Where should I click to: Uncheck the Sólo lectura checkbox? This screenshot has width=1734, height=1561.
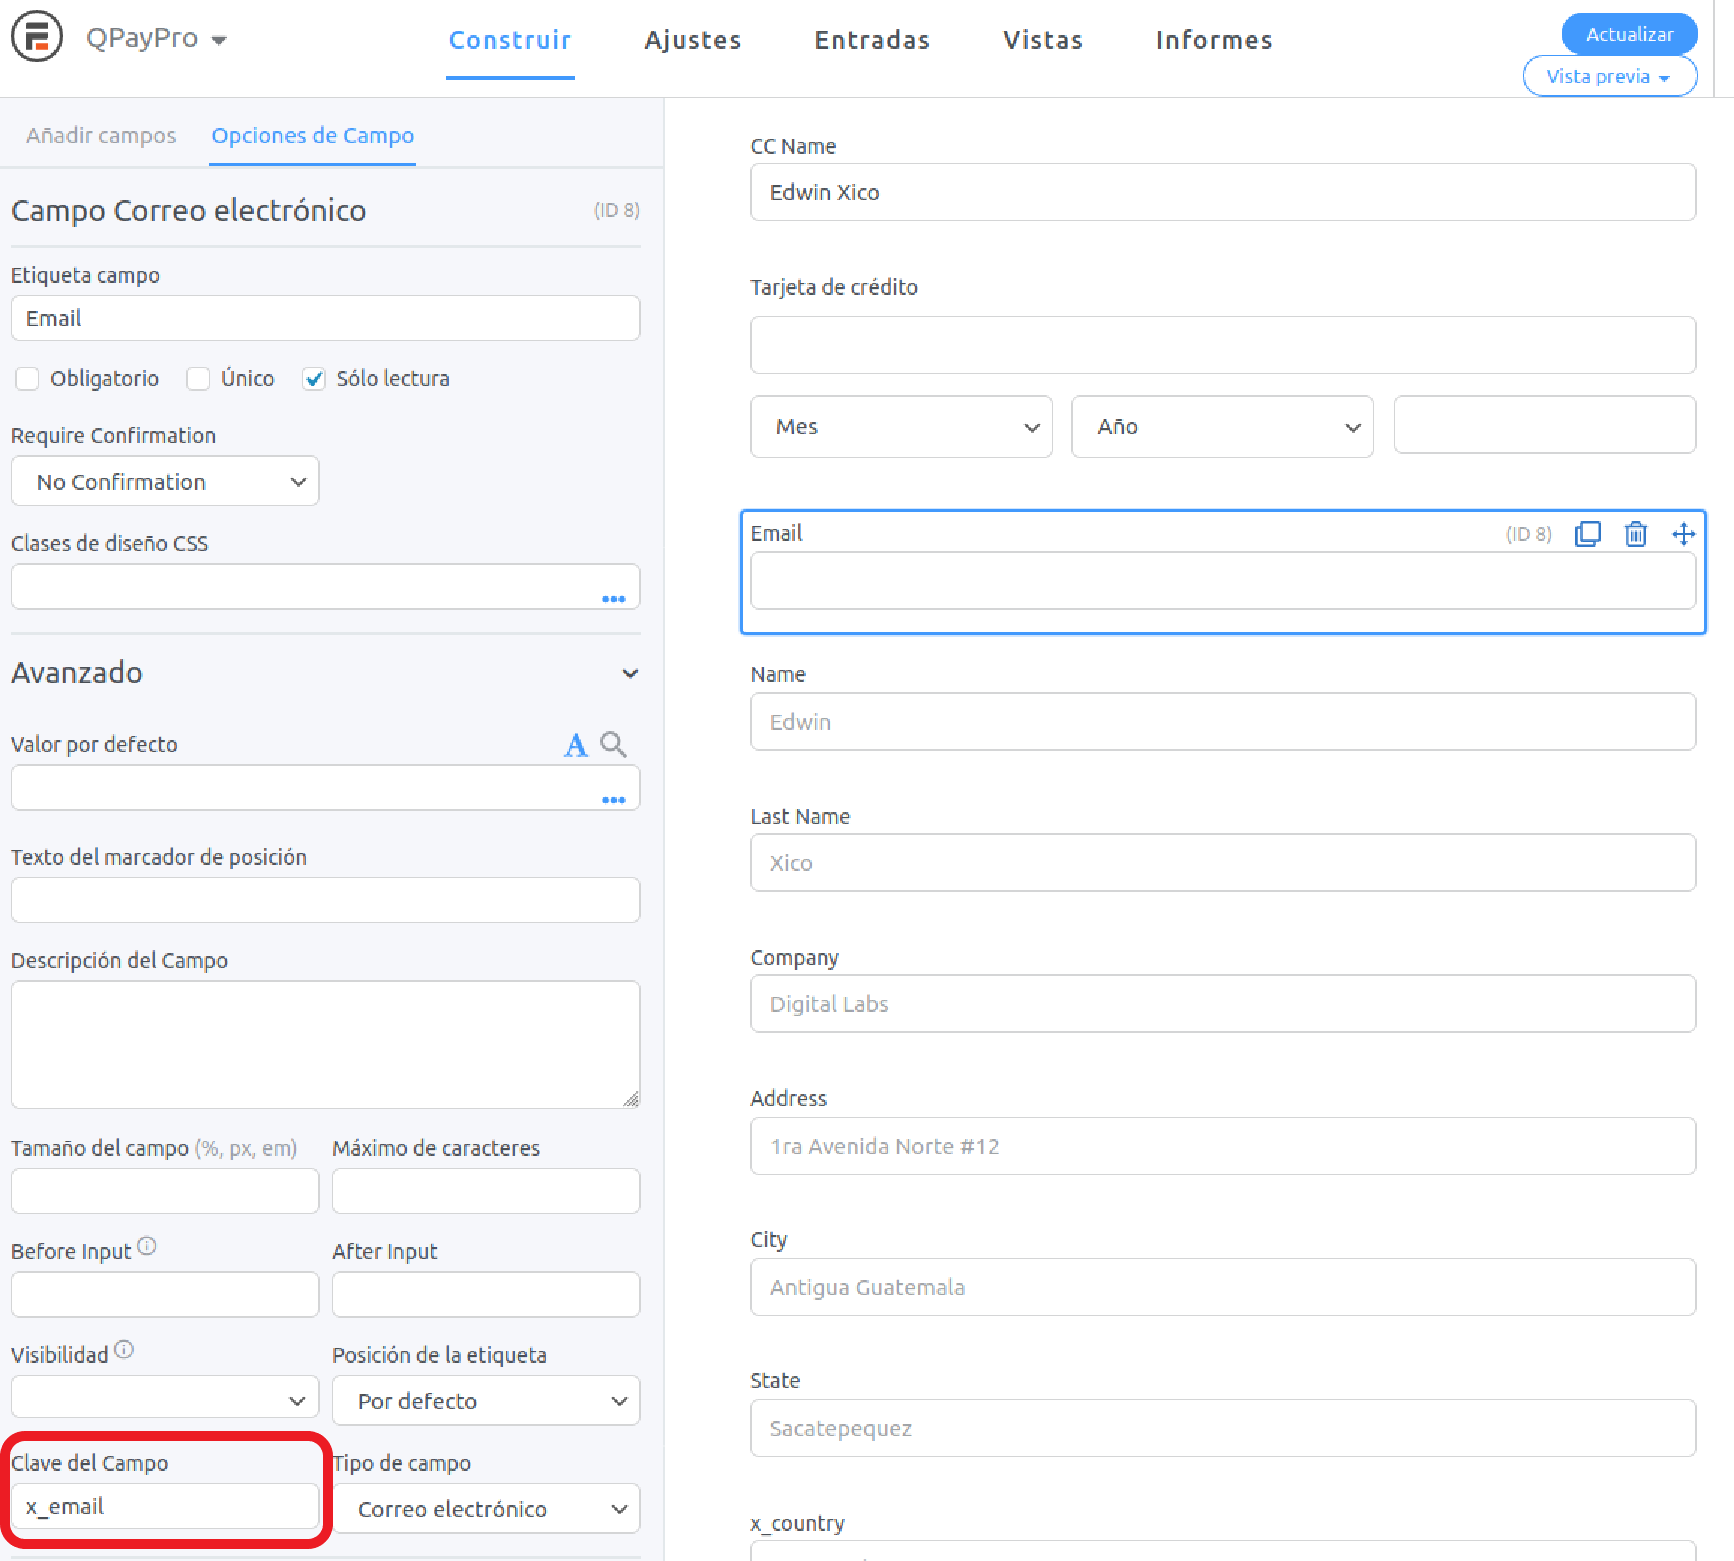coord(314,379)
